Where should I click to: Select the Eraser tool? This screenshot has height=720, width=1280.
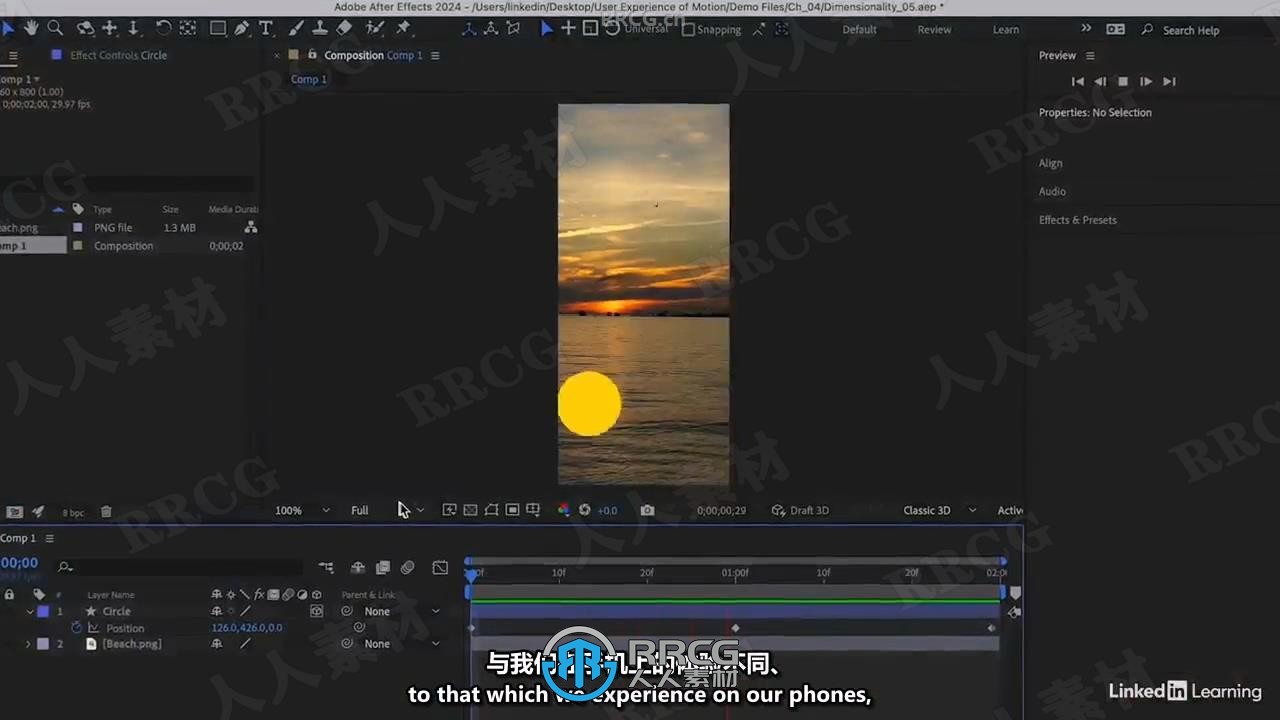tap(344, 28)
